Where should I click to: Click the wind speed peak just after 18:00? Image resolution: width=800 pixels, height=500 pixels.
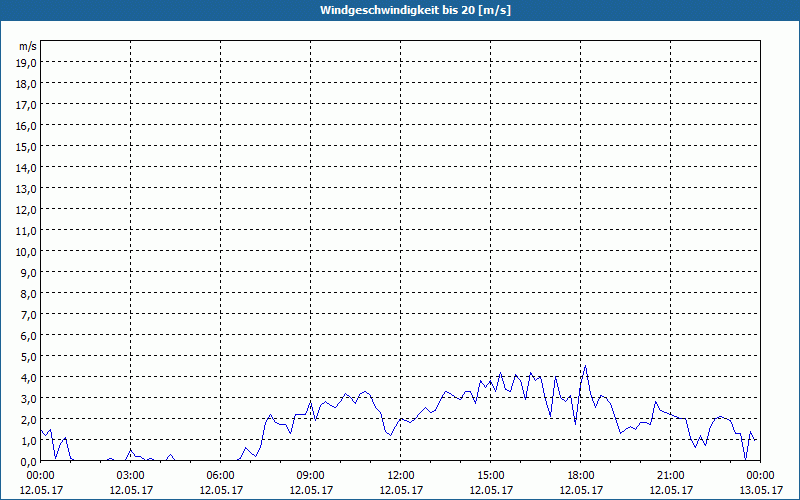click(585, 366)
